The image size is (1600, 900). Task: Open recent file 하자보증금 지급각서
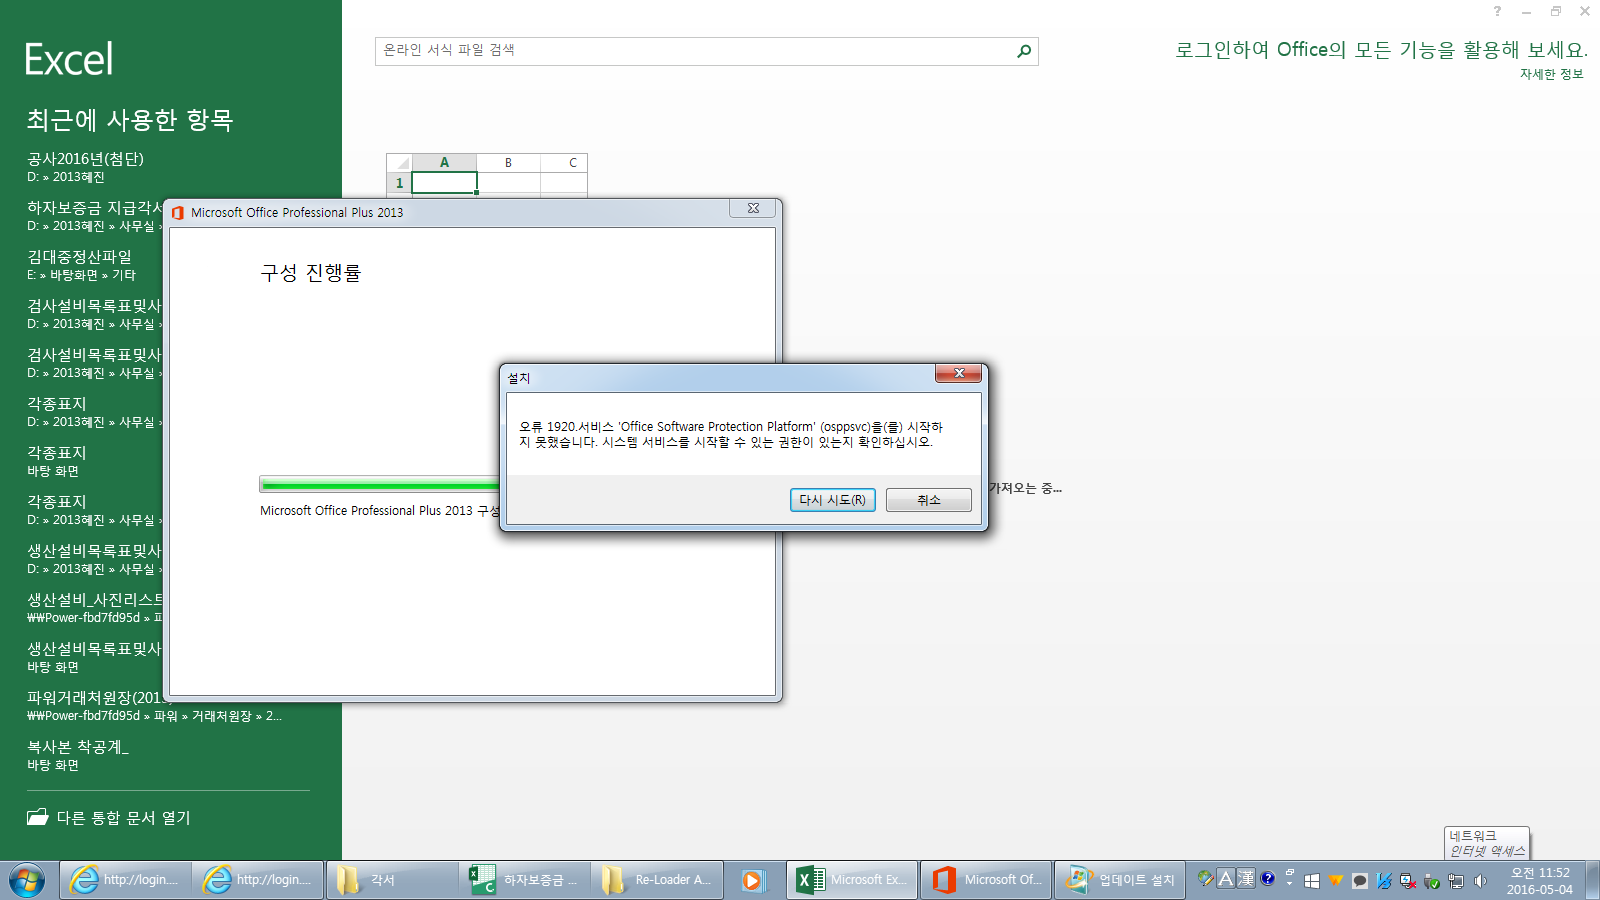(94, 216)
